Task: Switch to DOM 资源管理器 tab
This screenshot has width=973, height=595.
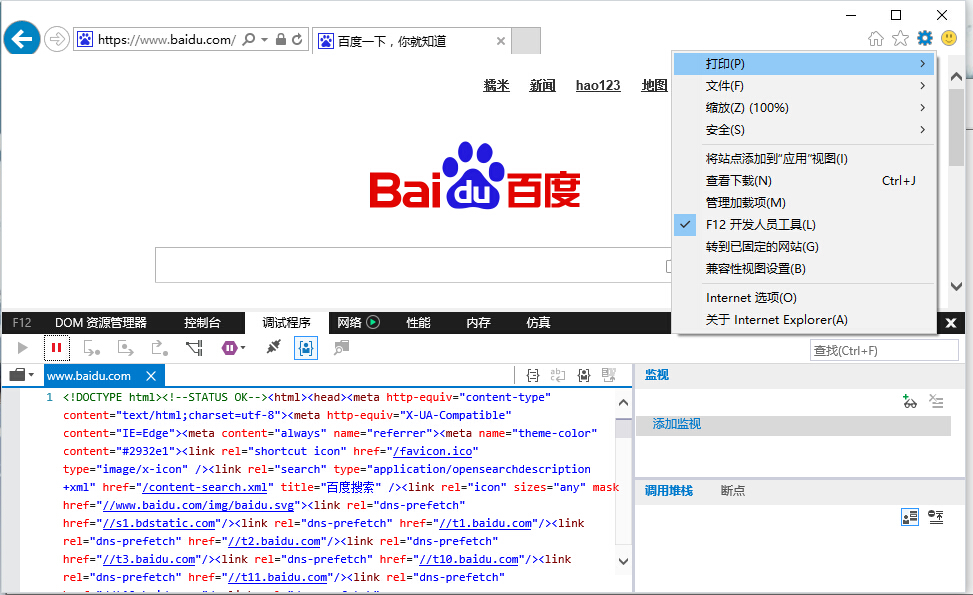Action: click(x=101, y=323)
